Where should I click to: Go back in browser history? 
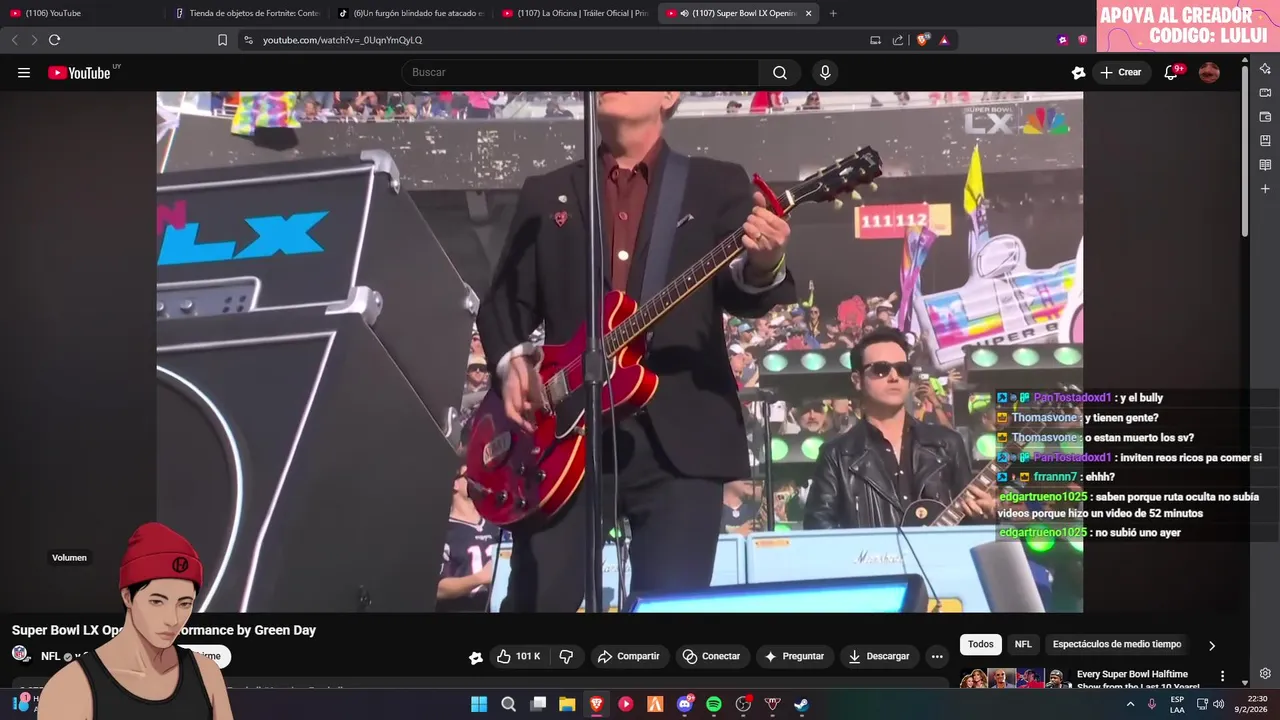(x=14, y=40)
